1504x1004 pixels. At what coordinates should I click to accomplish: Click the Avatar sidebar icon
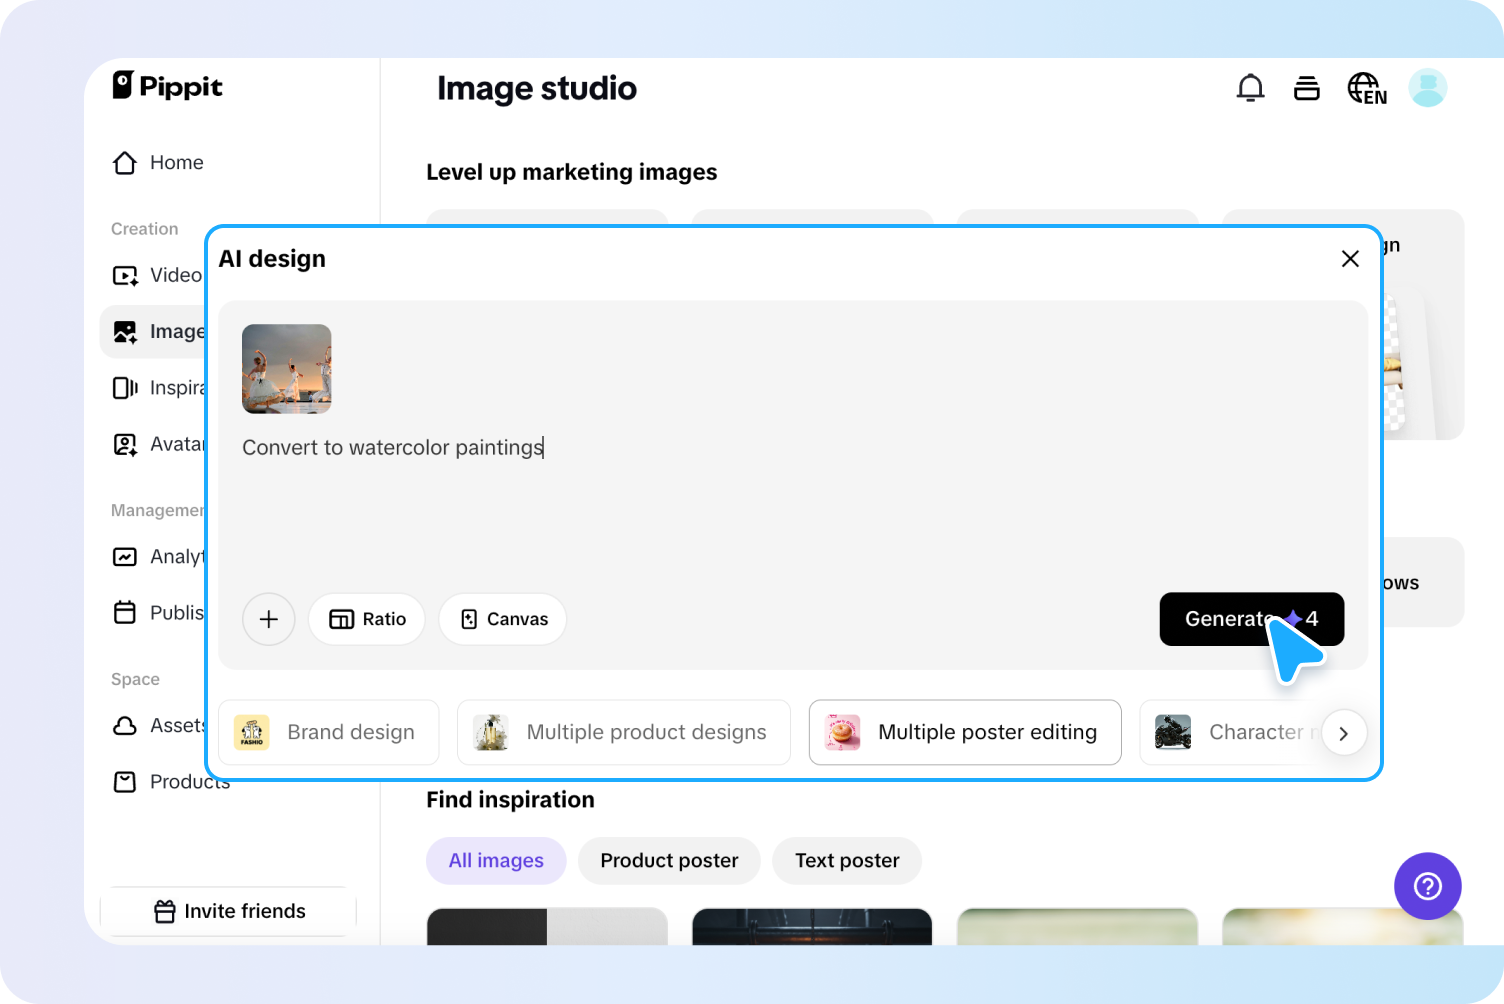coord(125,444)
